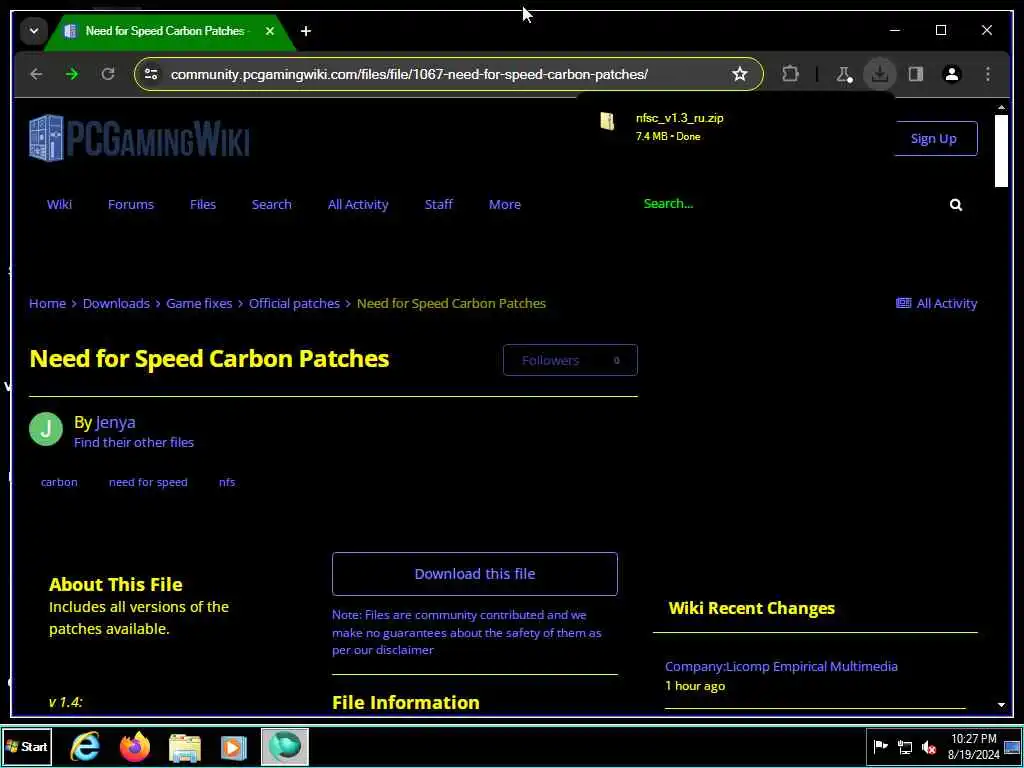The image size is (1024, 768).
Task: Open the Windows Start menu
Action: [27, 746]
